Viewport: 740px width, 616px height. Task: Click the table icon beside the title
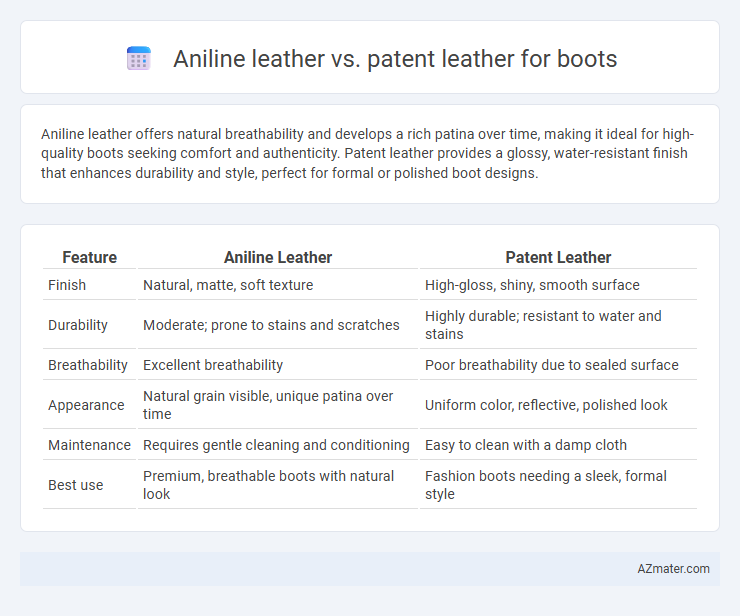[139, 59]
